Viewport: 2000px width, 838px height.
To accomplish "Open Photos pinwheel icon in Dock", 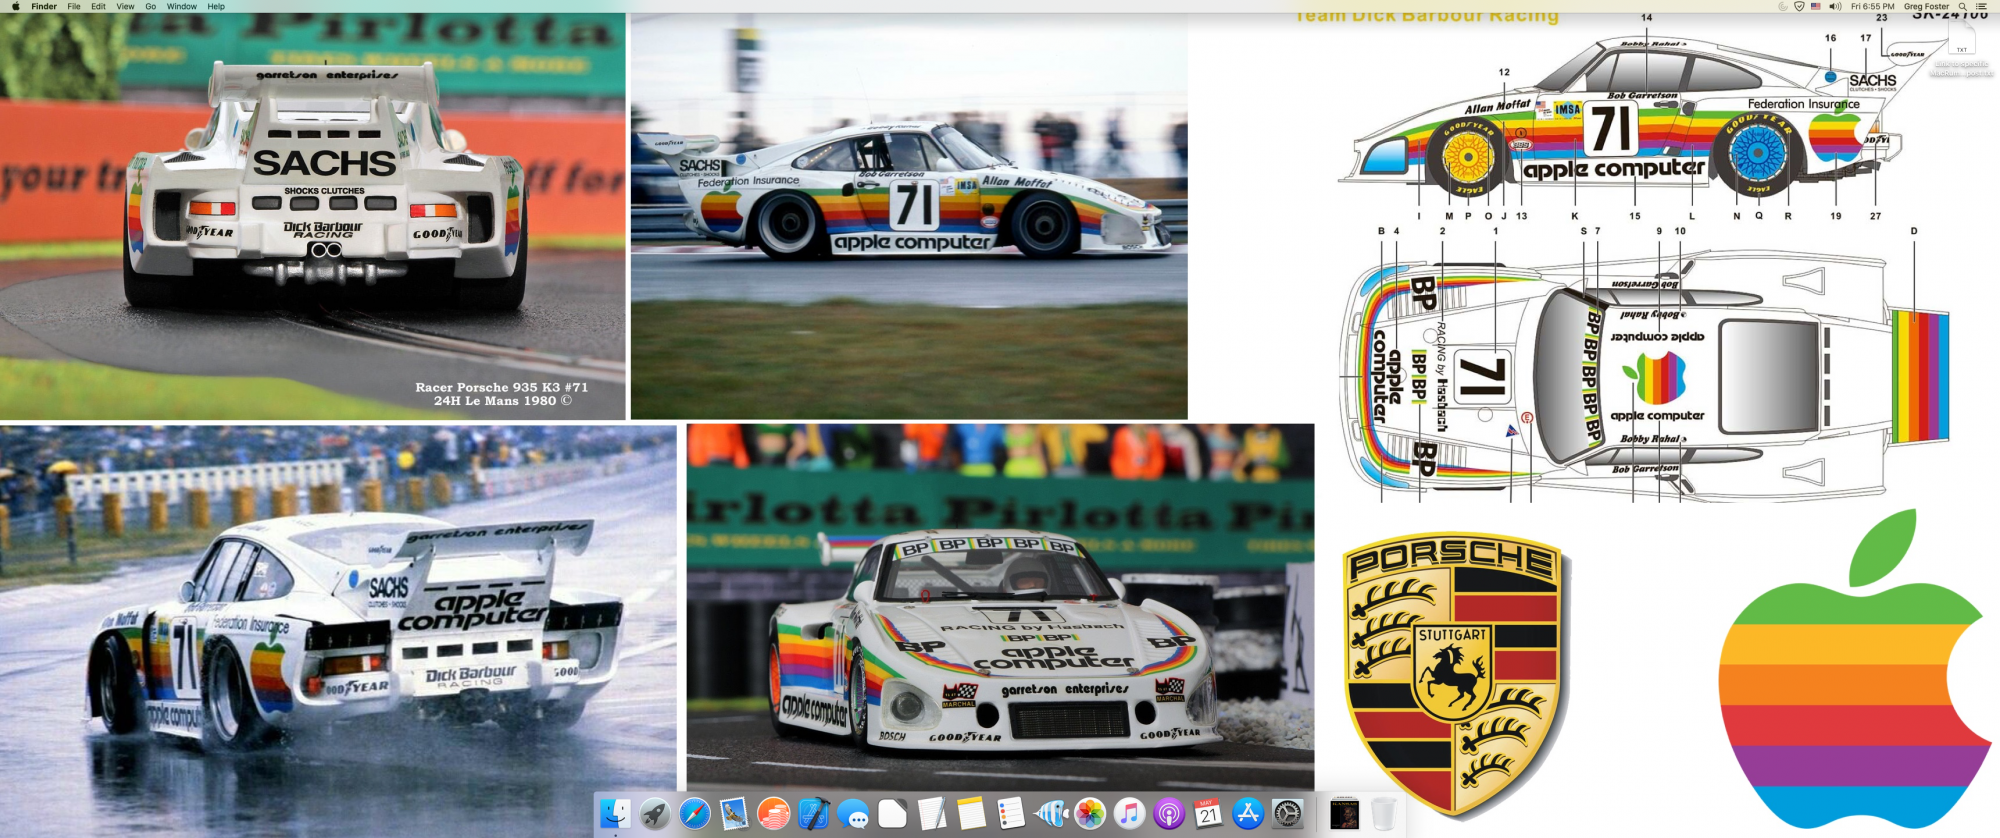I will click(1090, 813).
